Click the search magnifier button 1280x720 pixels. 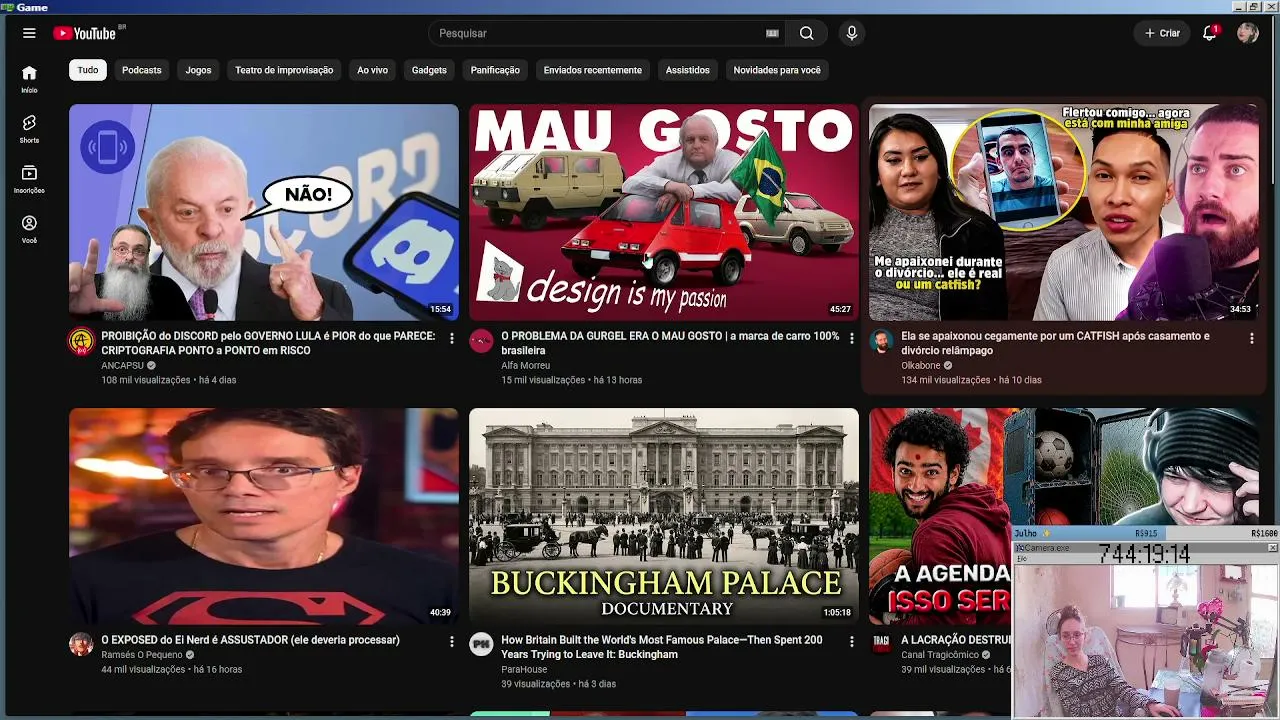806,33
